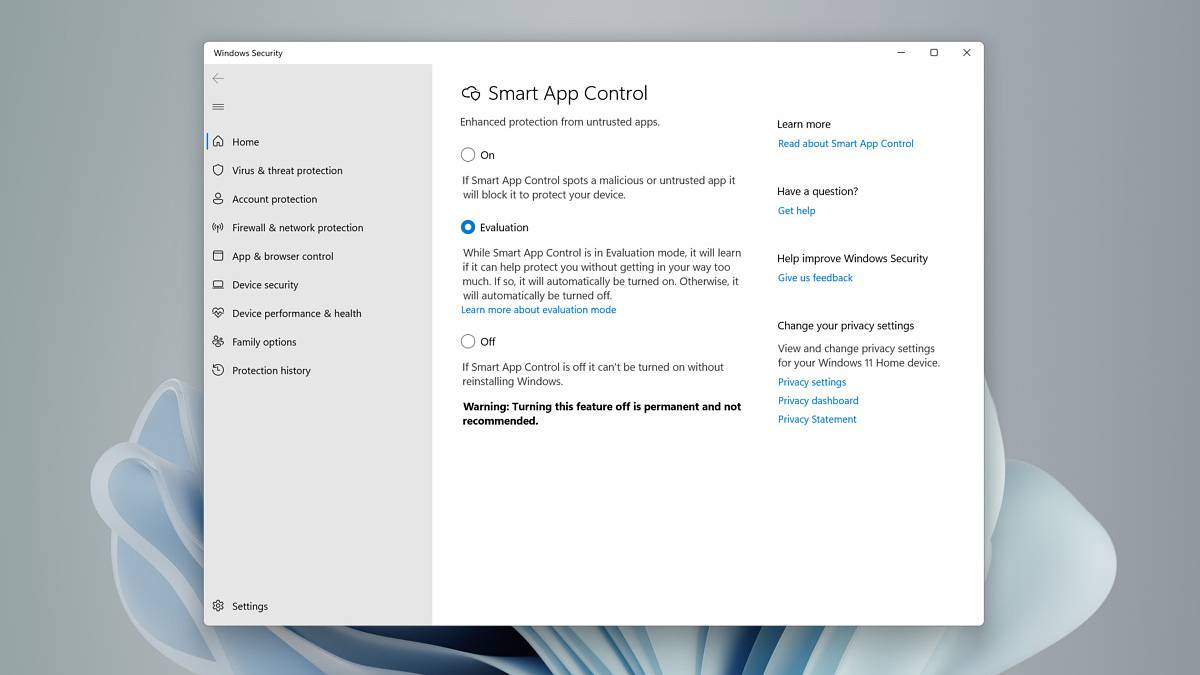This screenshot has height=675, width=1200.
Task: Open Firewall & network protection page
Action: click(318, 227)
